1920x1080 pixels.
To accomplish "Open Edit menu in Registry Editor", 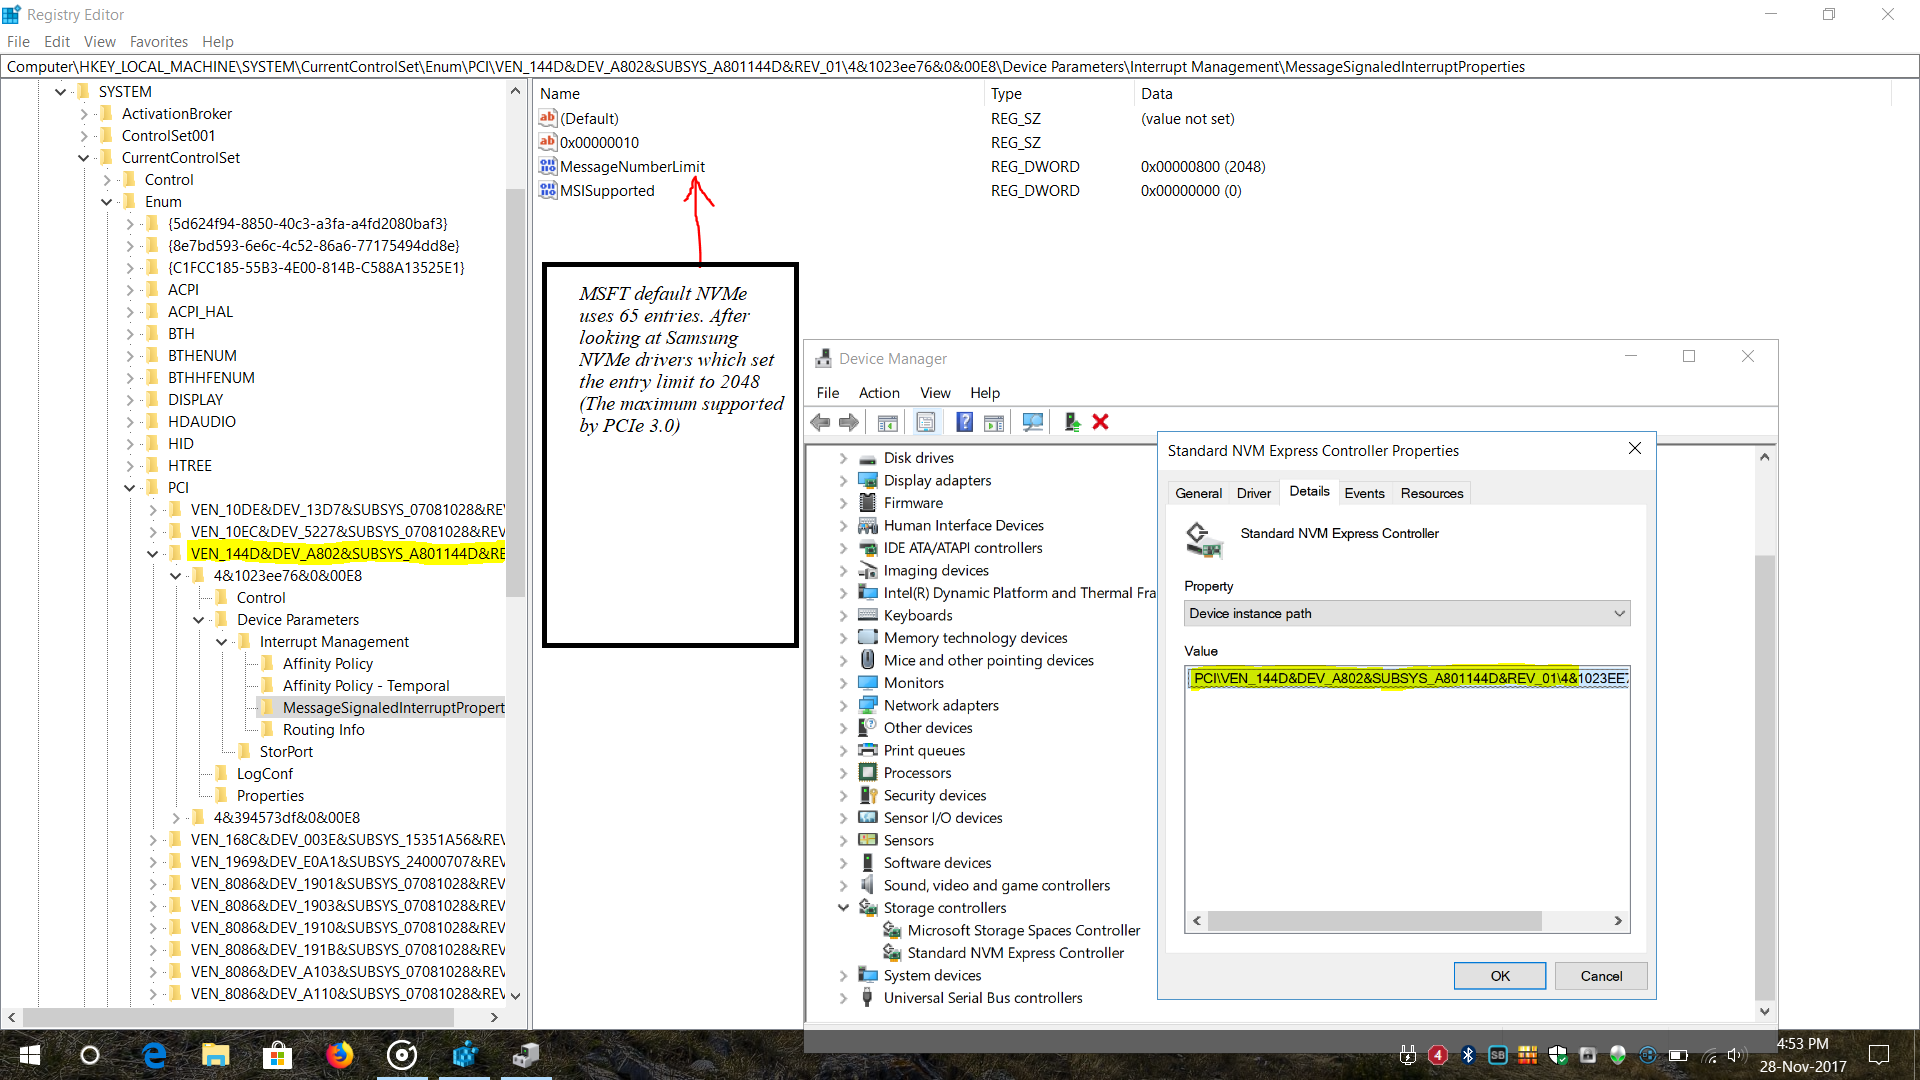I will (x=57, y=41).
